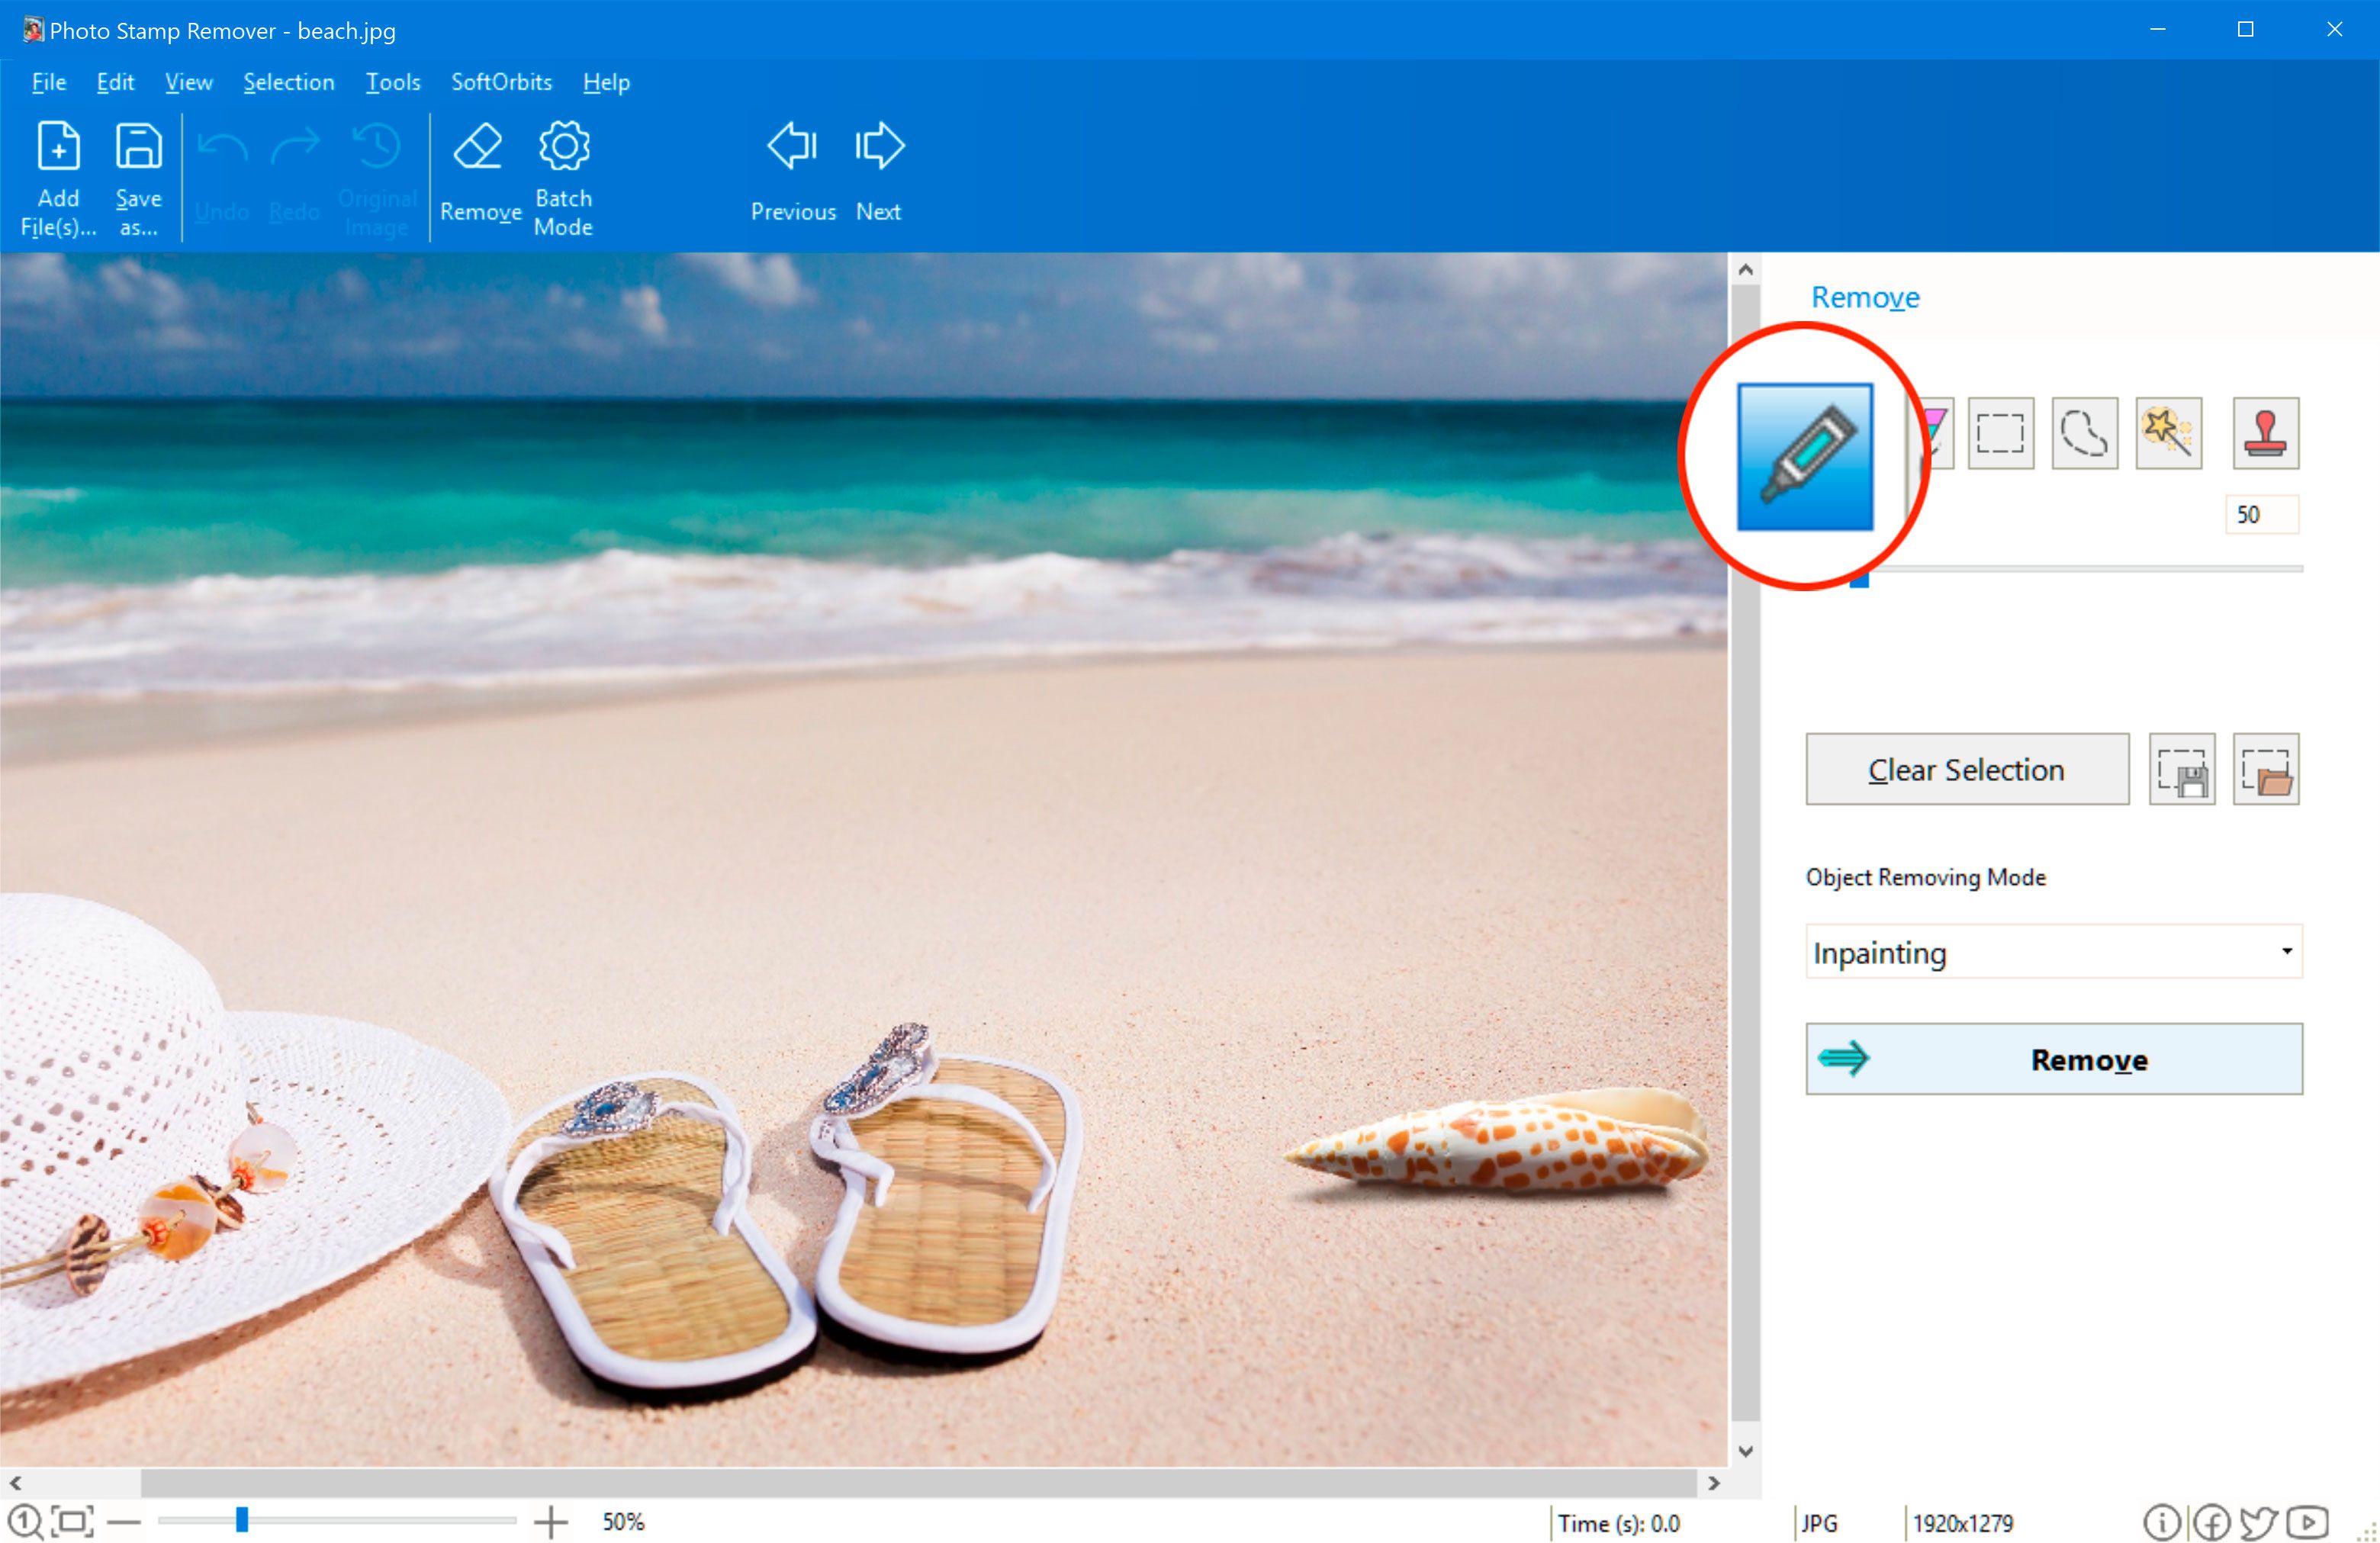Image resolution: width=2380 pixels, height=1543 pixels.
Task: Click the Save Selection icon
Action: (x=2184, y=770)
